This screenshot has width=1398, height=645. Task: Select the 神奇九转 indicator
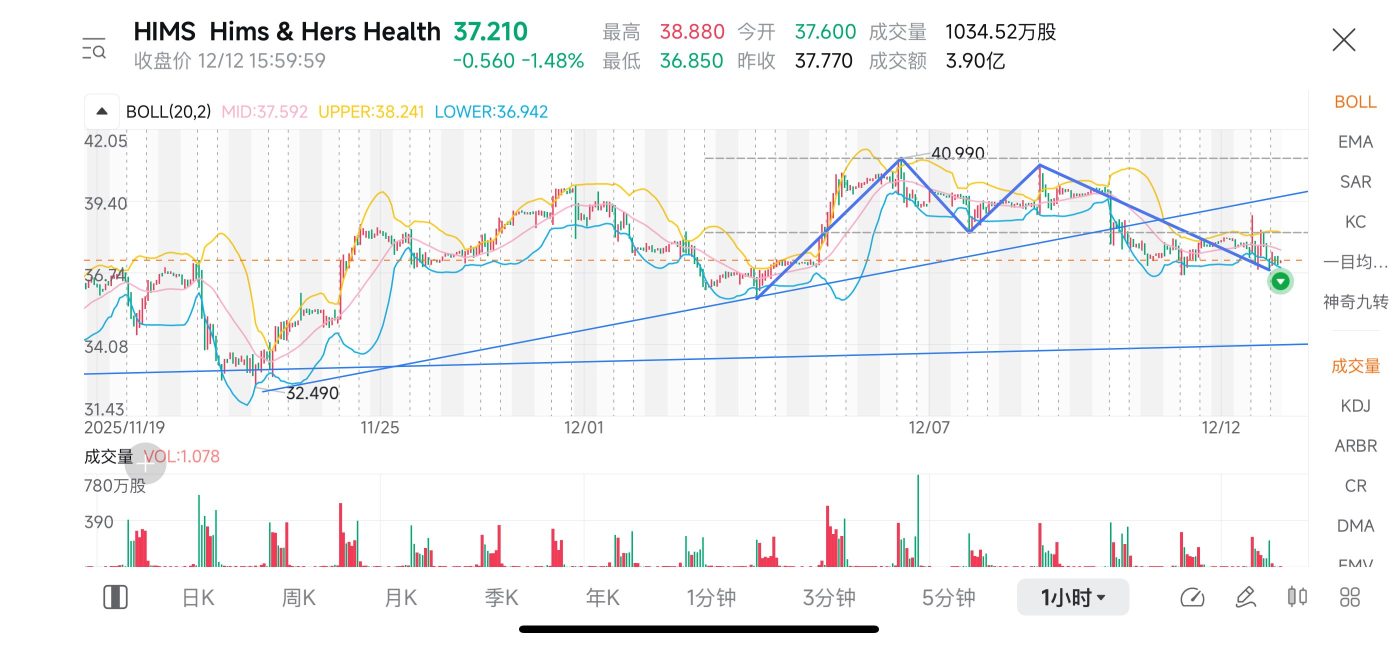(x=1355, y=302)
